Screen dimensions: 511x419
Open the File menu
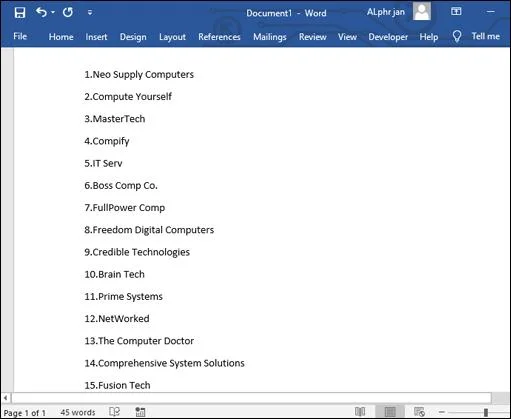(20, 36)
